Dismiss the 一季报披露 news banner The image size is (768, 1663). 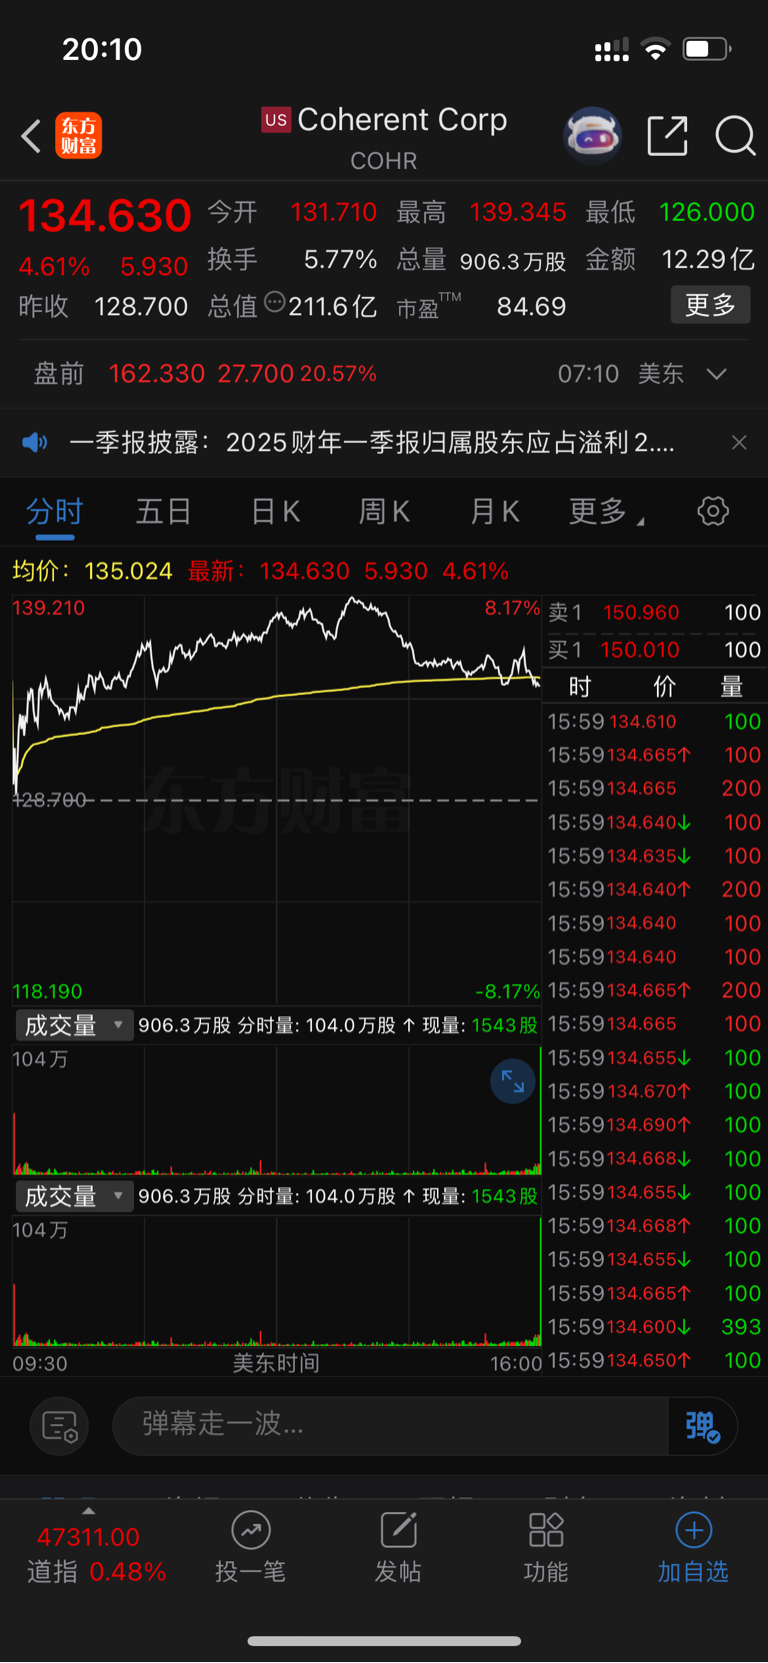739,442
